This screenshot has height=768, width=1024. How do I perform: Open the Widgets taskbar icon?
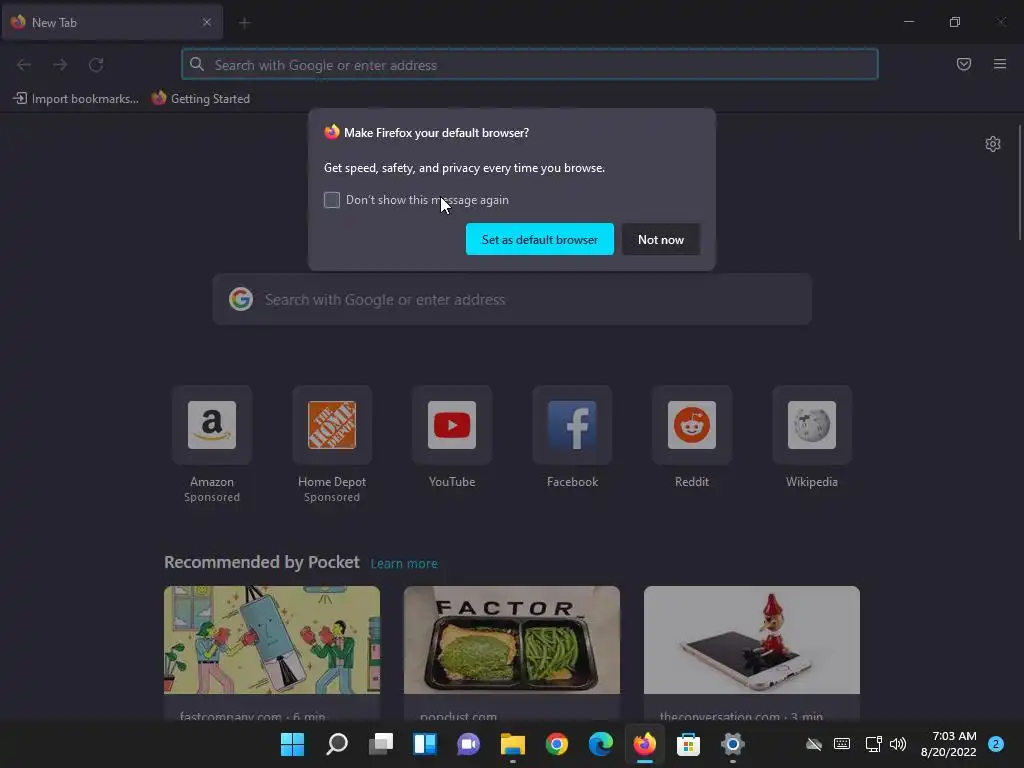coord(424,744)
